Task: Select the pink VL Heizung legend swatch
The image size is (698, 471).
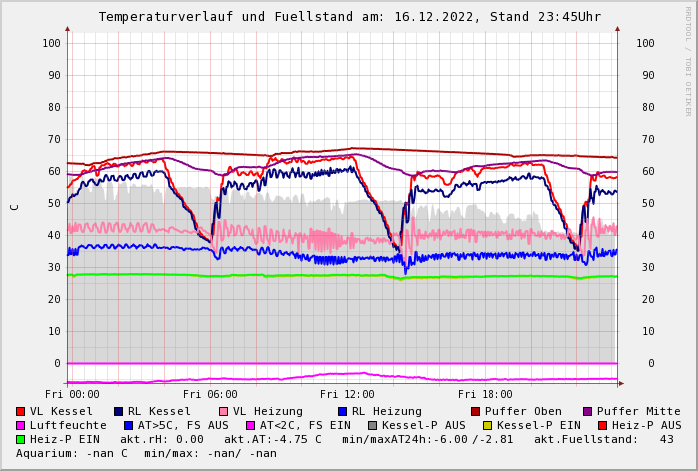Action: pos(224,411)
